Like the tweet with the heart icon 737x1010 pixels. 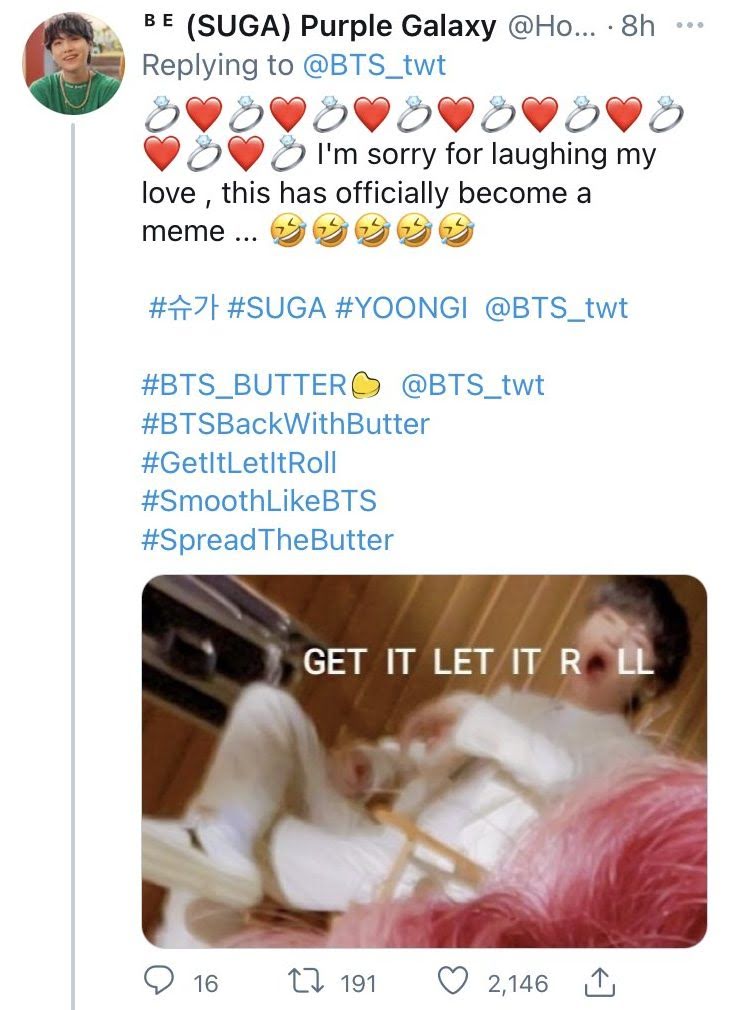point(452,982)
